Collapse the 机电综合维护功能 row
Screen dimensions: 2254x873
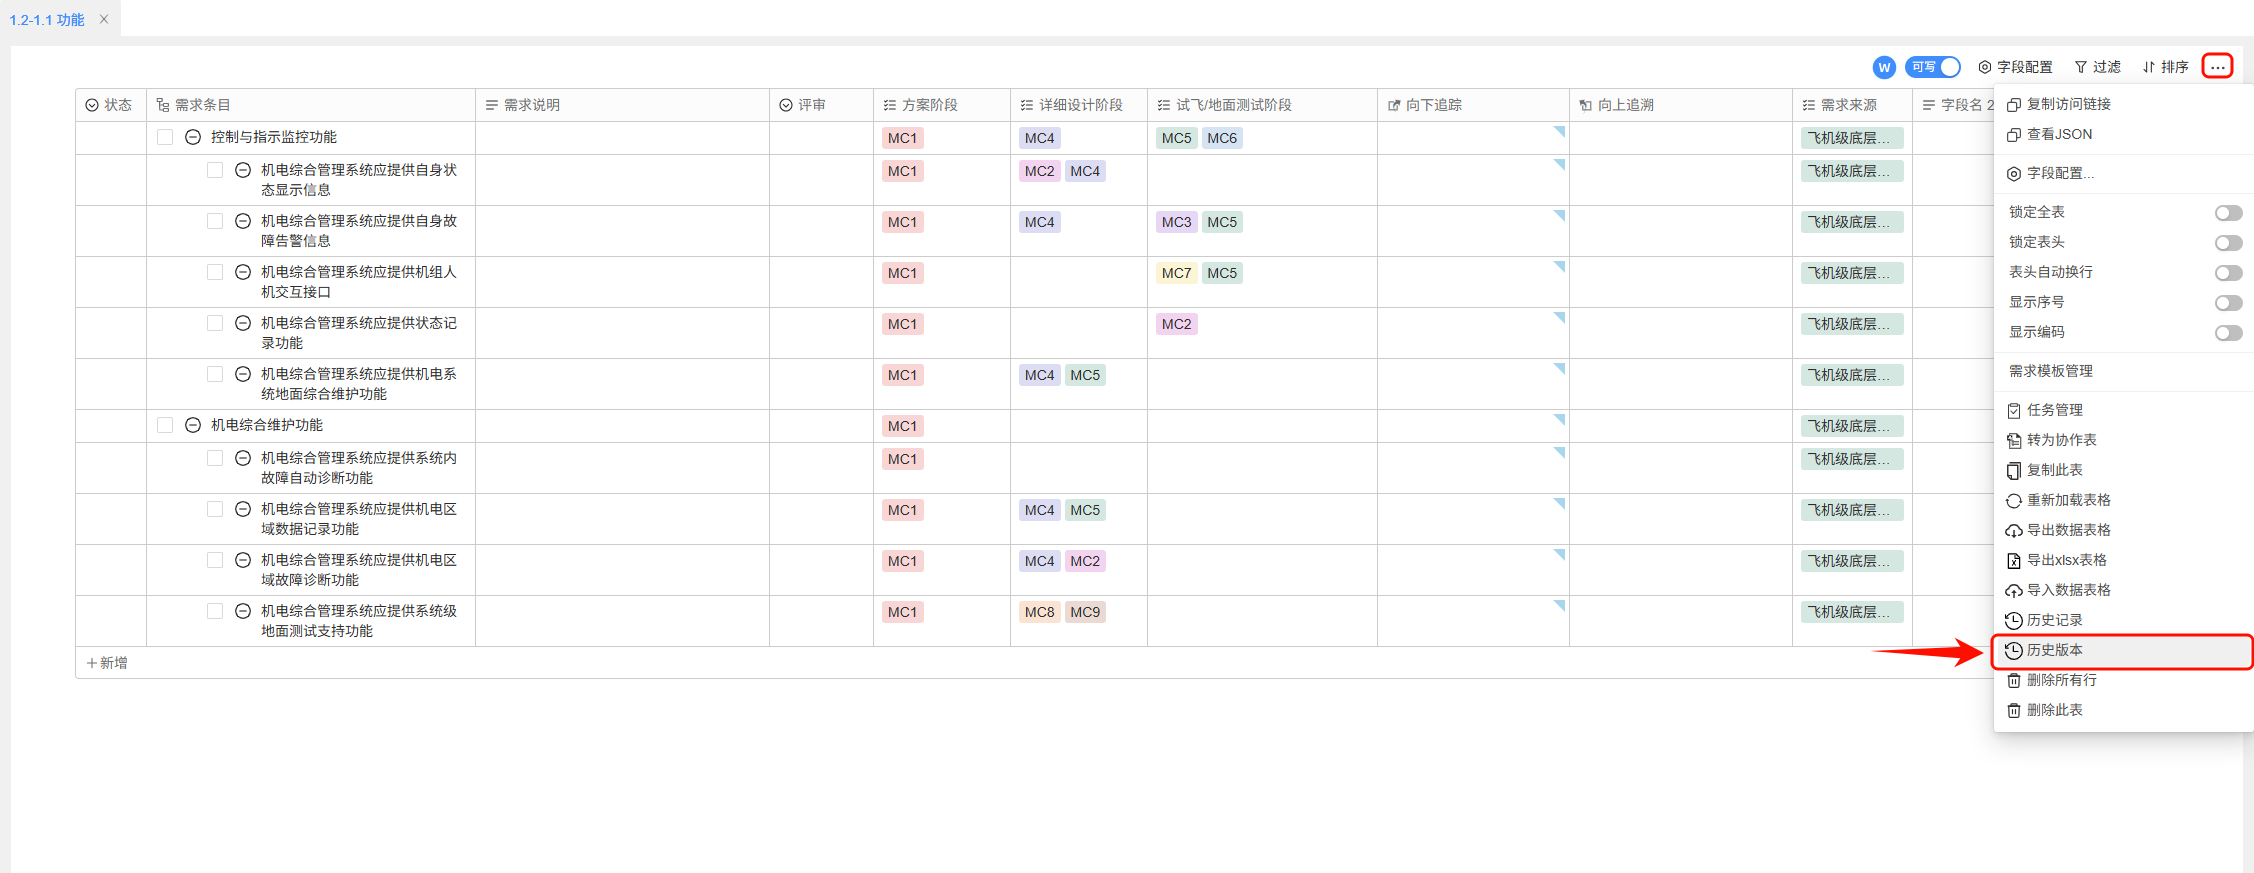193,425
